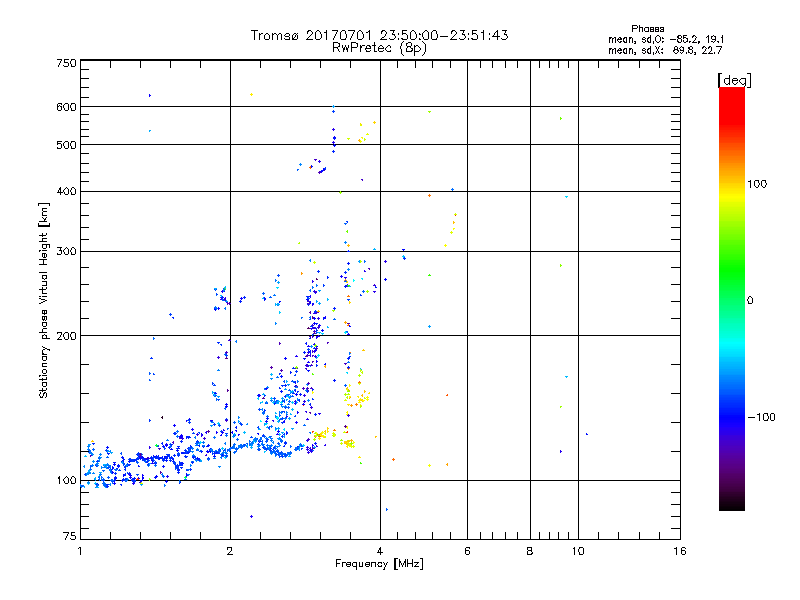Click the x-axis tick label '6'
The width and height of the screenshot is (800, 600).
[467, 551]
